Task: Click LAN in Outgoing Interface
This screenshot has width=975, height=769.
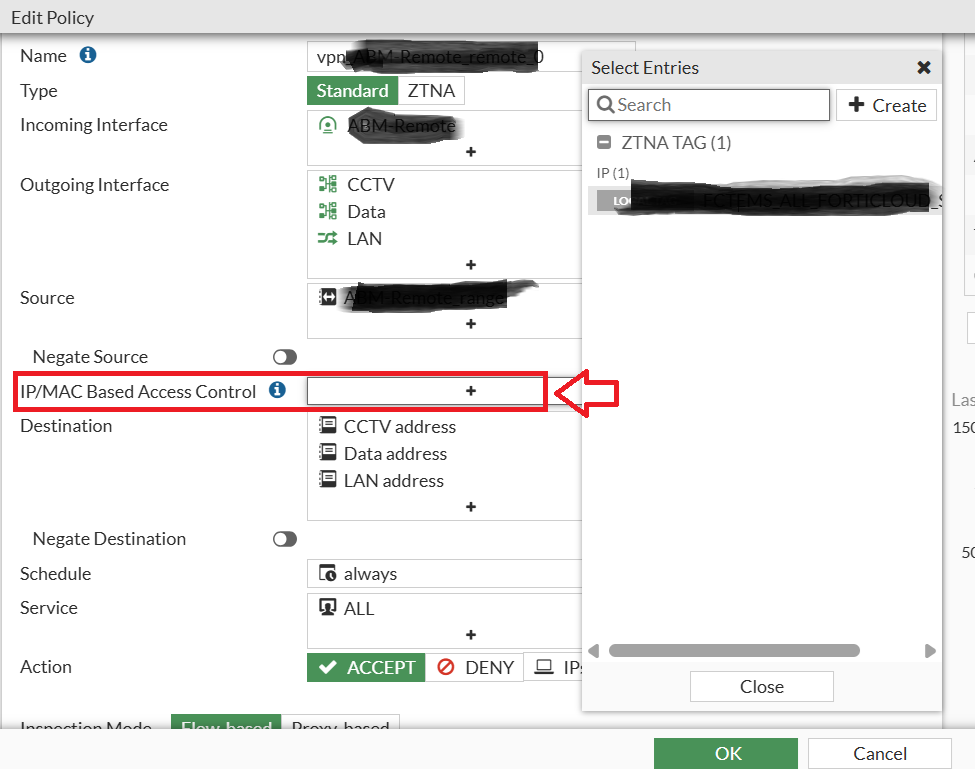Action: point(364,239)
